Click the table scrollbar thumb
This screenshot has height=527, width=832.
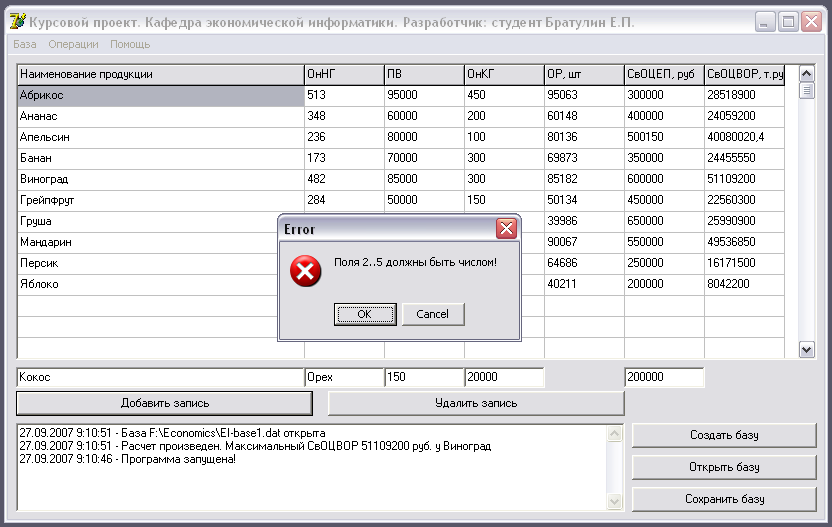point(807,91)
